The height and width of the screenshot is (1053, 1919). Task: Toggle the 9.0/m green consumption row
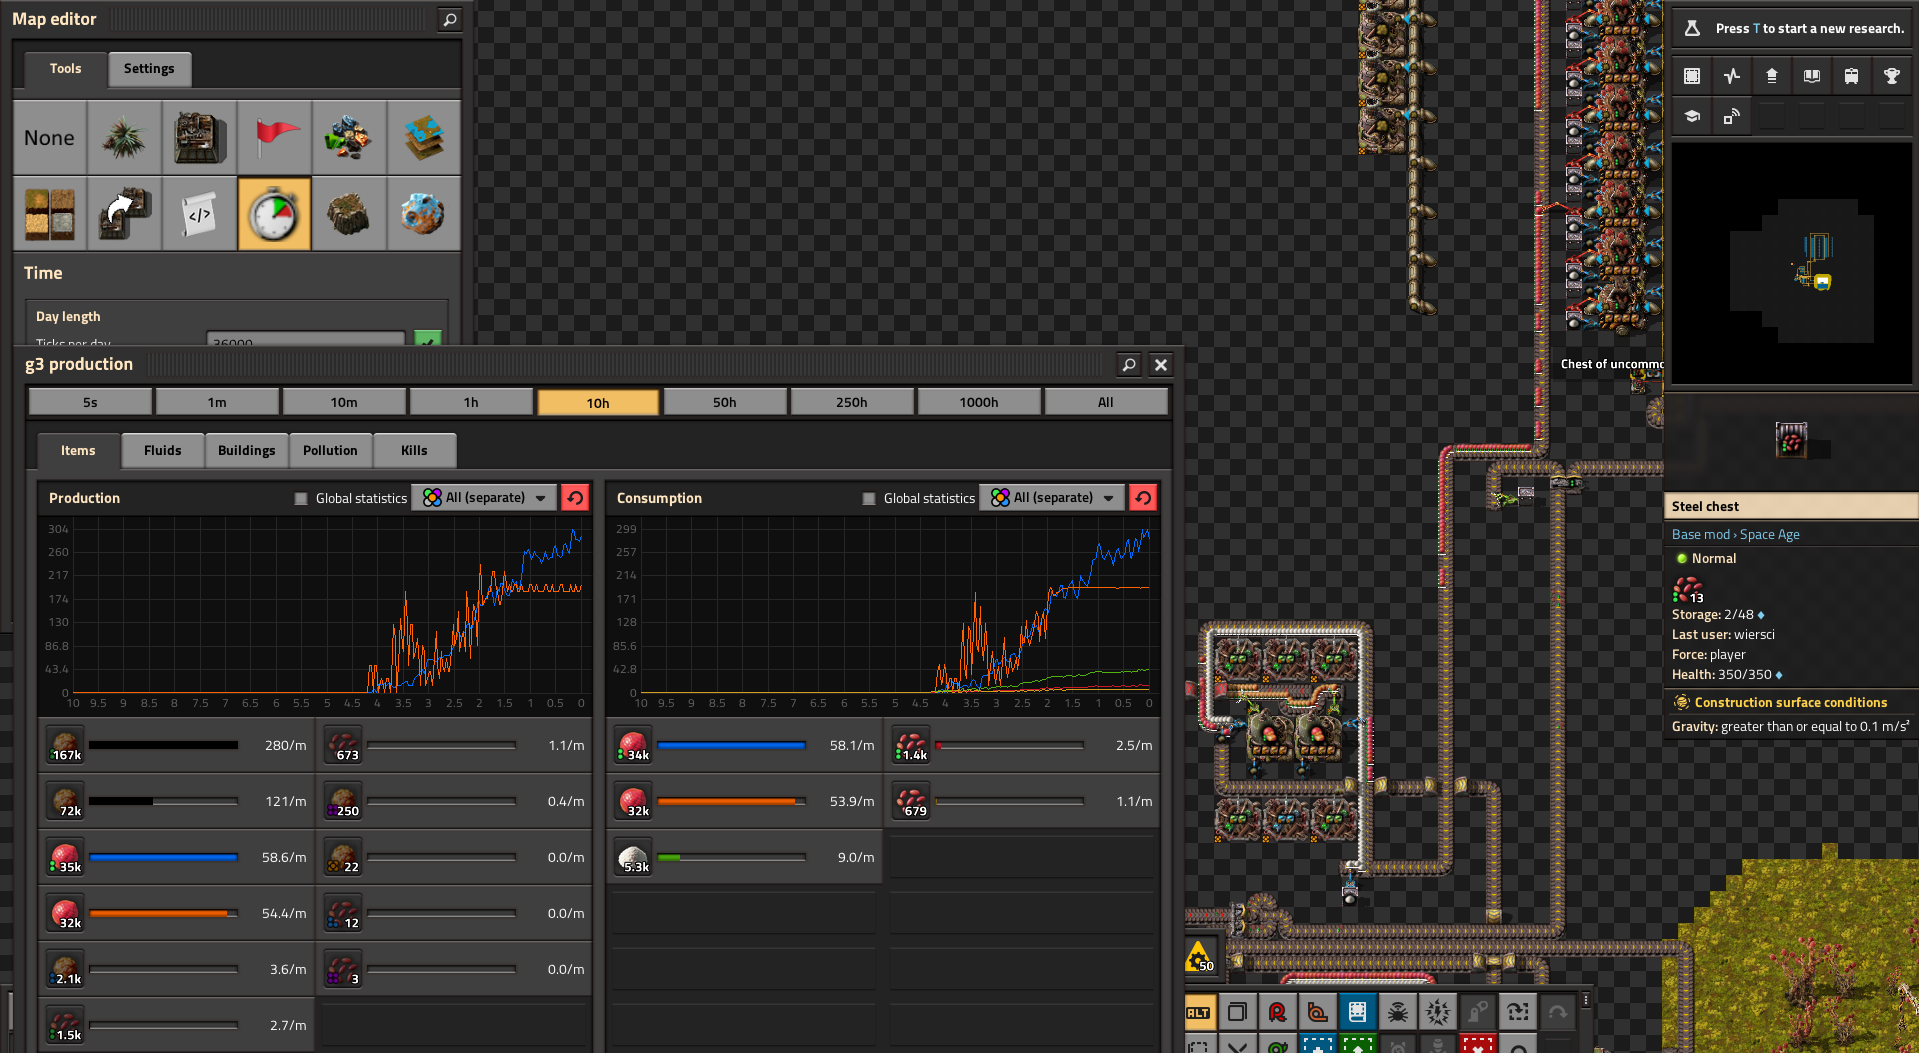tap(745, 857)
